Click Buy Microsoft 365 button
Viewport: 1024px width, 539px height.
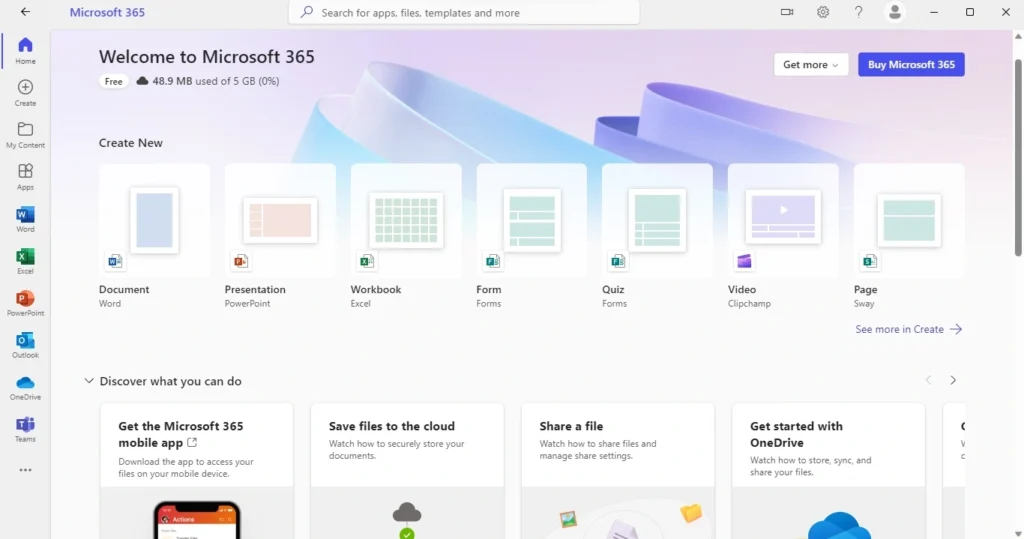[911, 65]
